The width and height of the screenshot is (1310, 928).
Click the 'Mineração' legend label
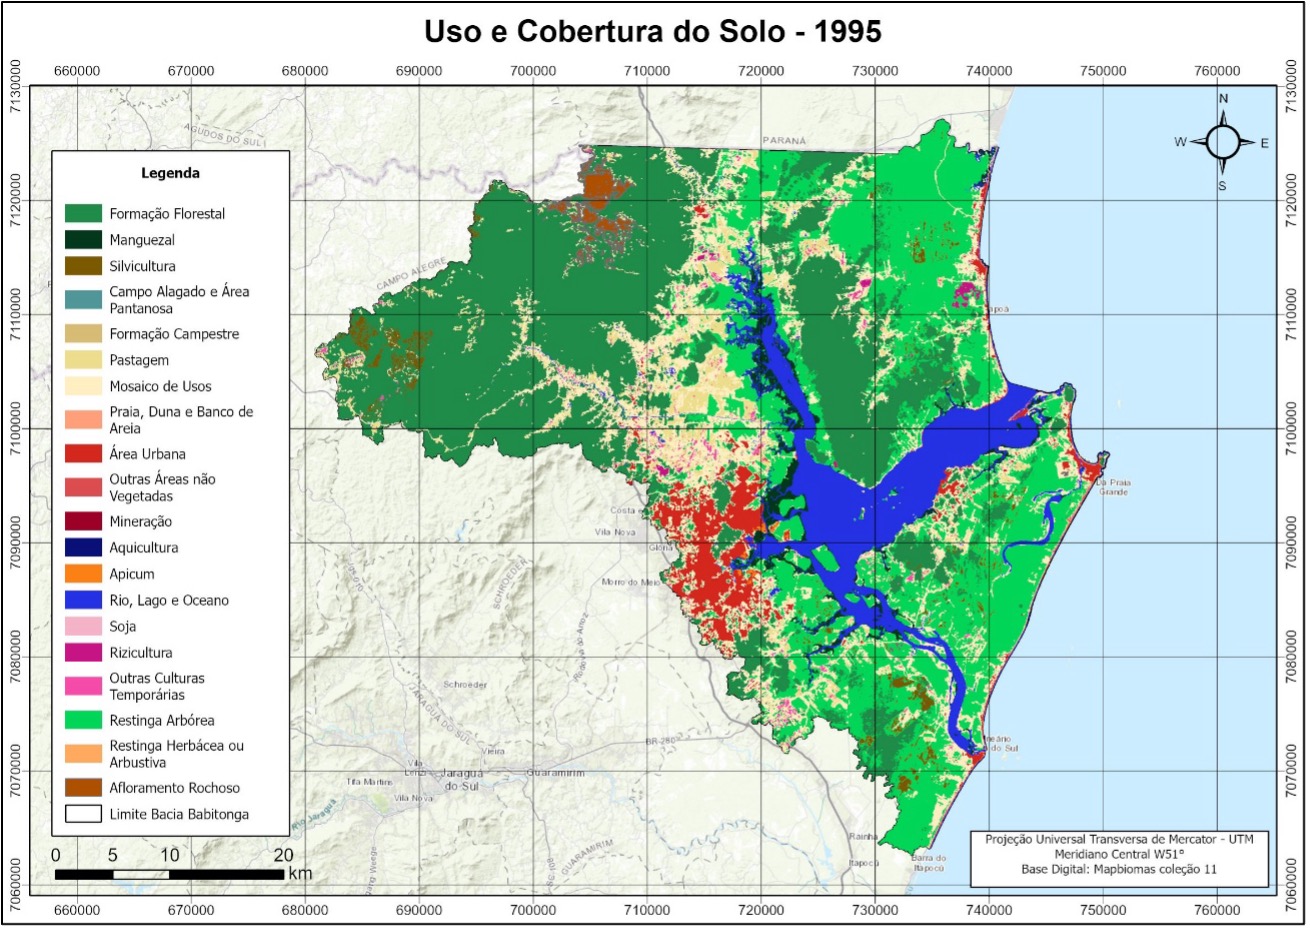[x=140, y=521]
